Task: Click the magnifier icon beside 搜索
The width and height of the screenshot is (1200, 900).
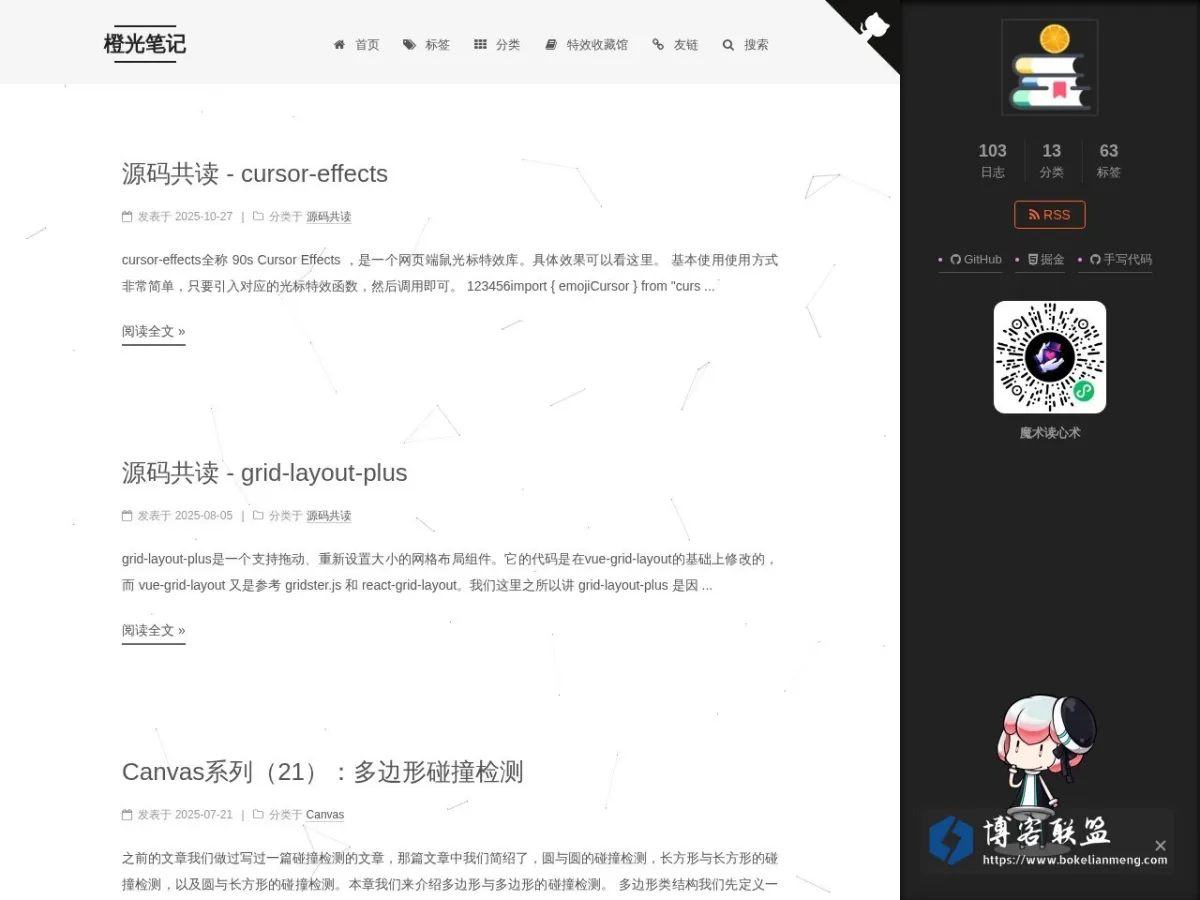Action: point(728,45)
